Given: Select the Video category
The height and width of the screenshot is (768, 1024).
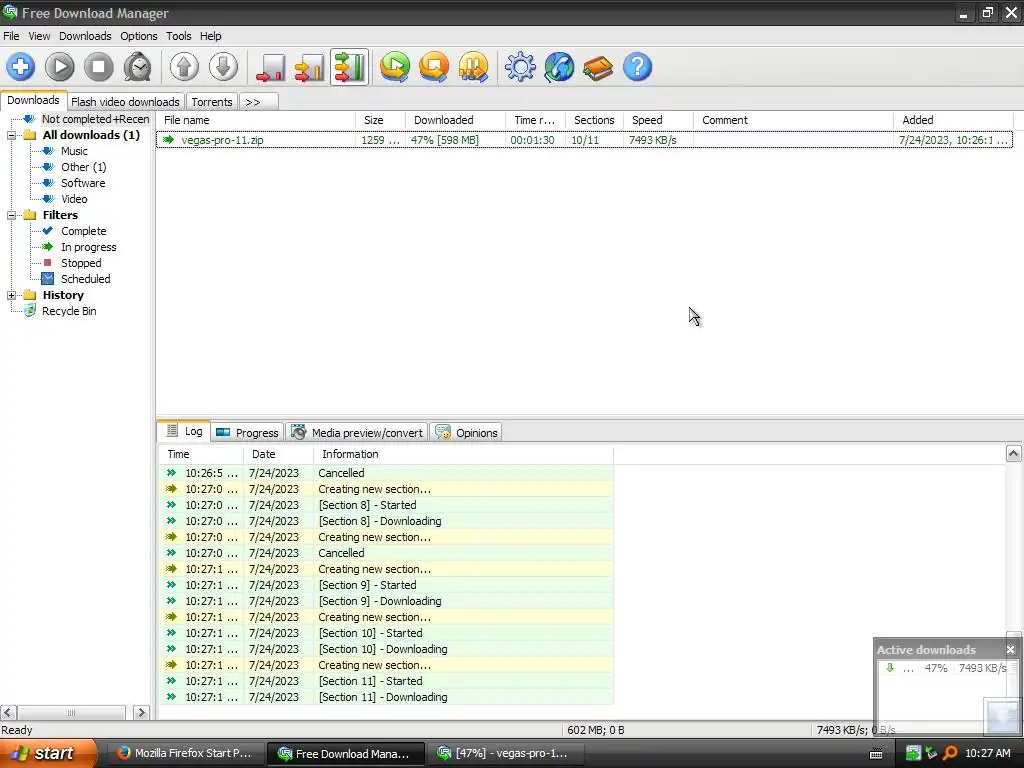Looking at the screenshot, I should click(x=74, y=199).
